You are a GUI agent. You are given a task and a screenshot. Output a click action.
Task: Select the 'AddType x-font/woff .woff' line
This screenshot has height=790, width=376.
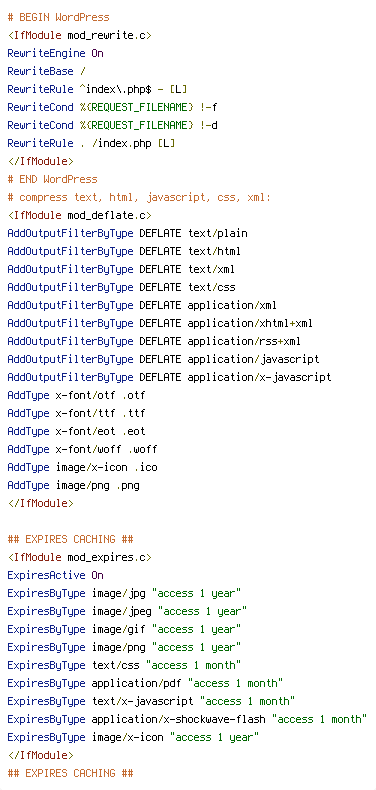pyautogui.click(x=83, y=450)
